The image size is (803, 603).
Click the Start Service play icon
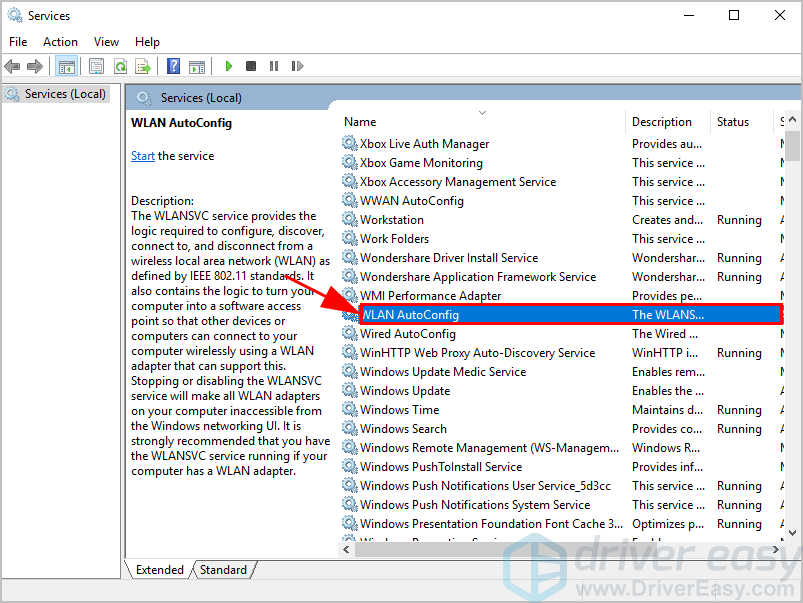tap(229, 67)
